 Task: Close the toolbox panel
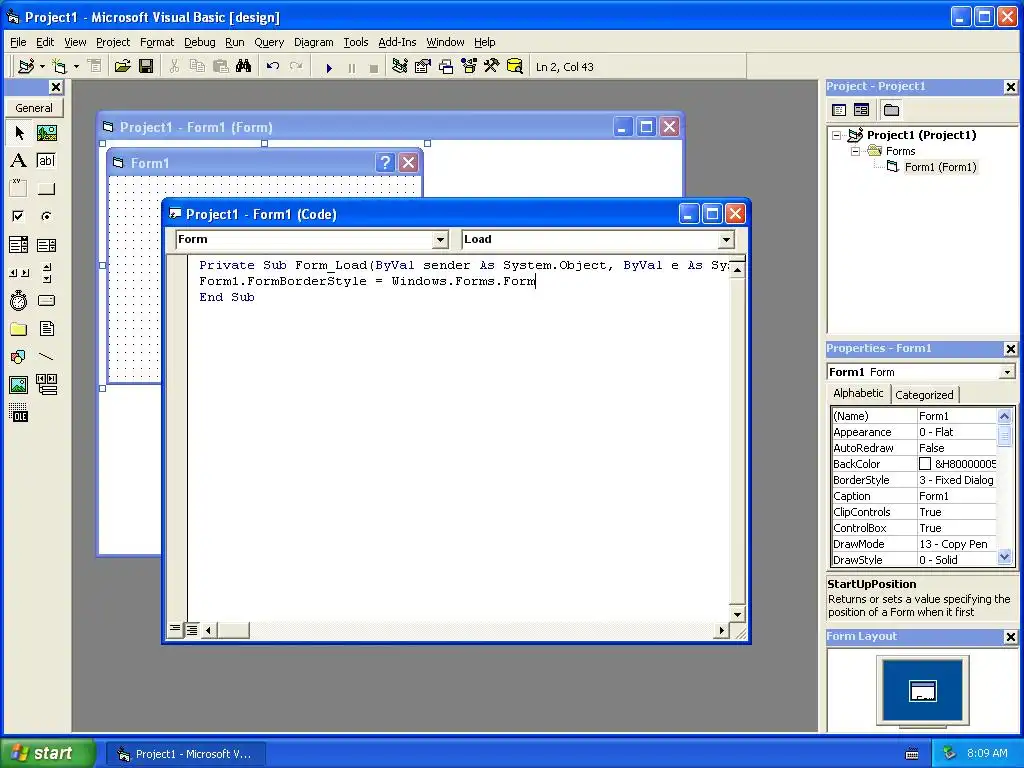(x=56, y=87)
